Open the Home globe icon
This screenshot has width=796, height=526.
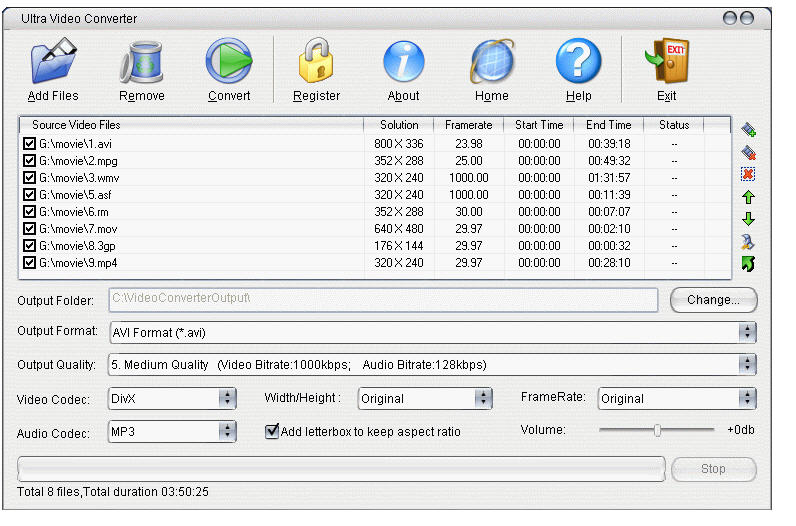click(x=492, y=61)
